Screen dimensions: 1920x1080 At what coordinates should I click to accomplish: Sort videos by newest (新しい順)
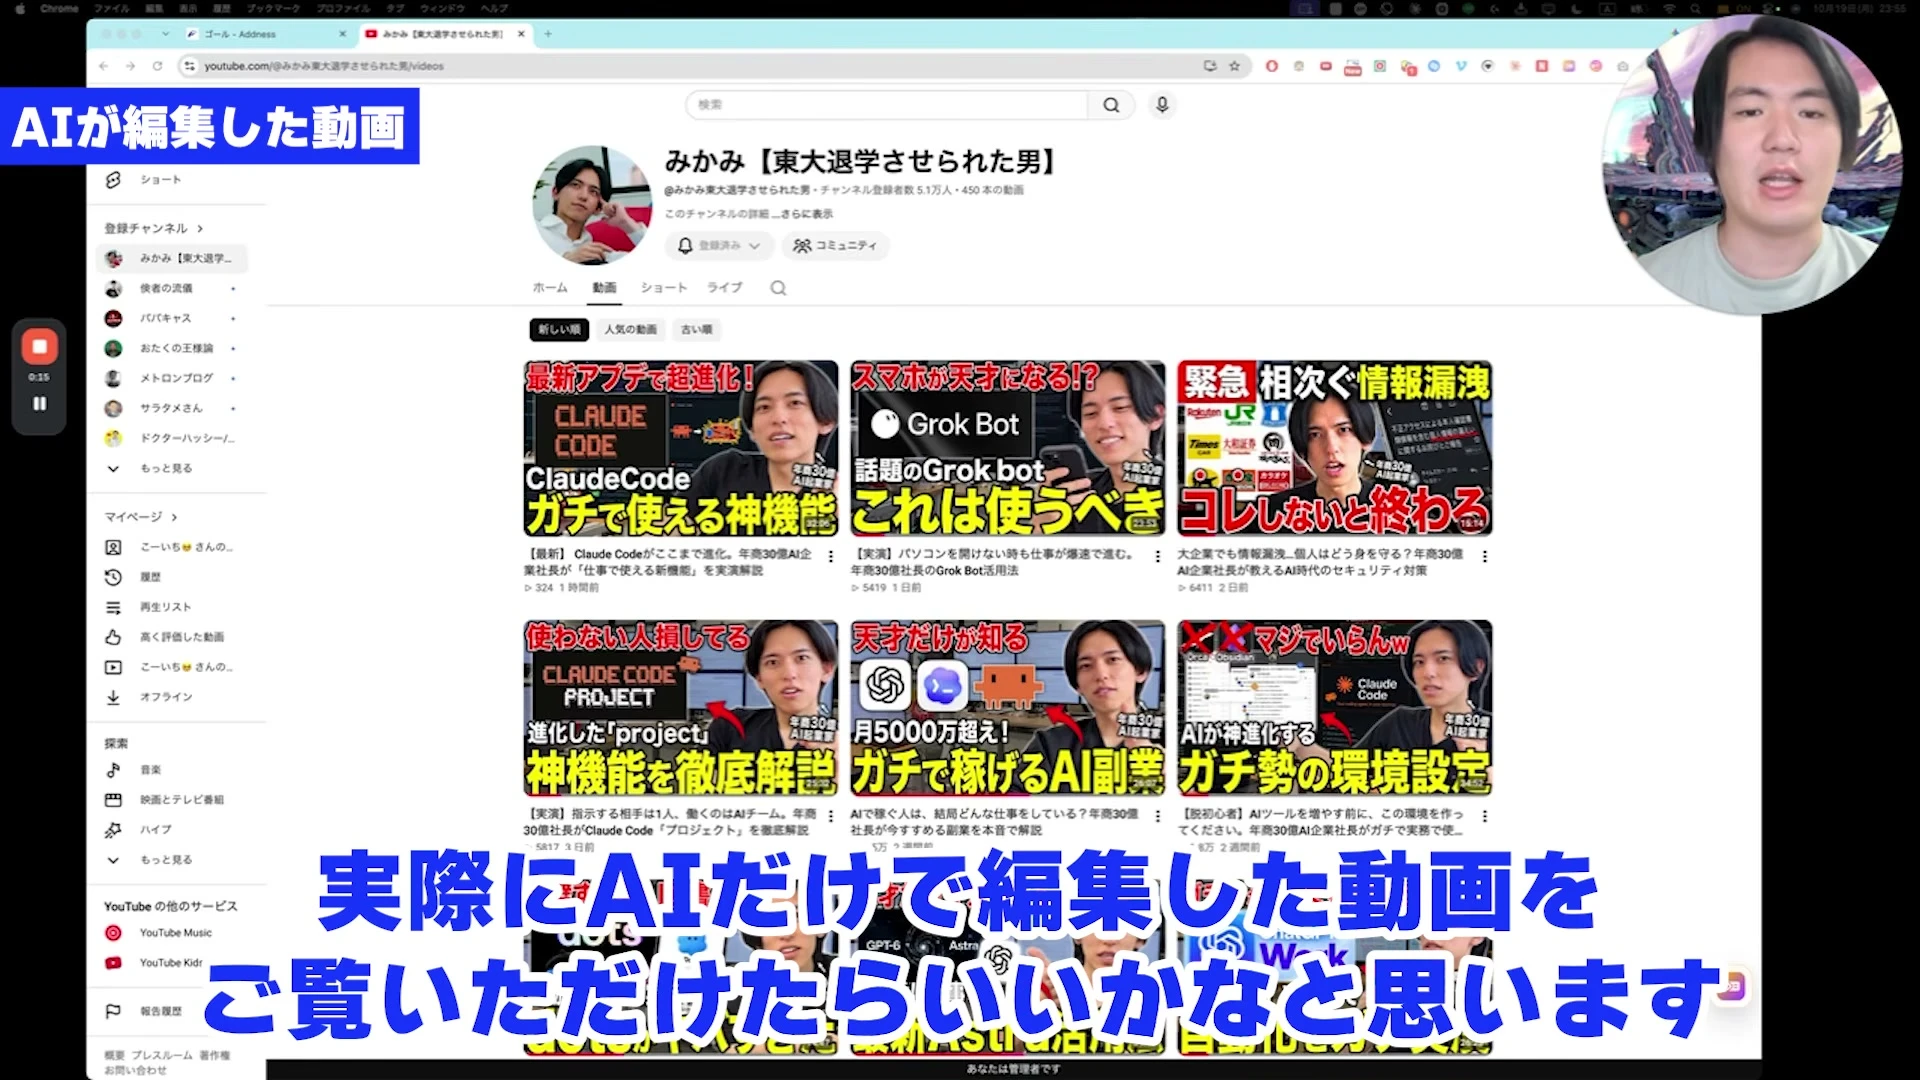coord(559,329)
